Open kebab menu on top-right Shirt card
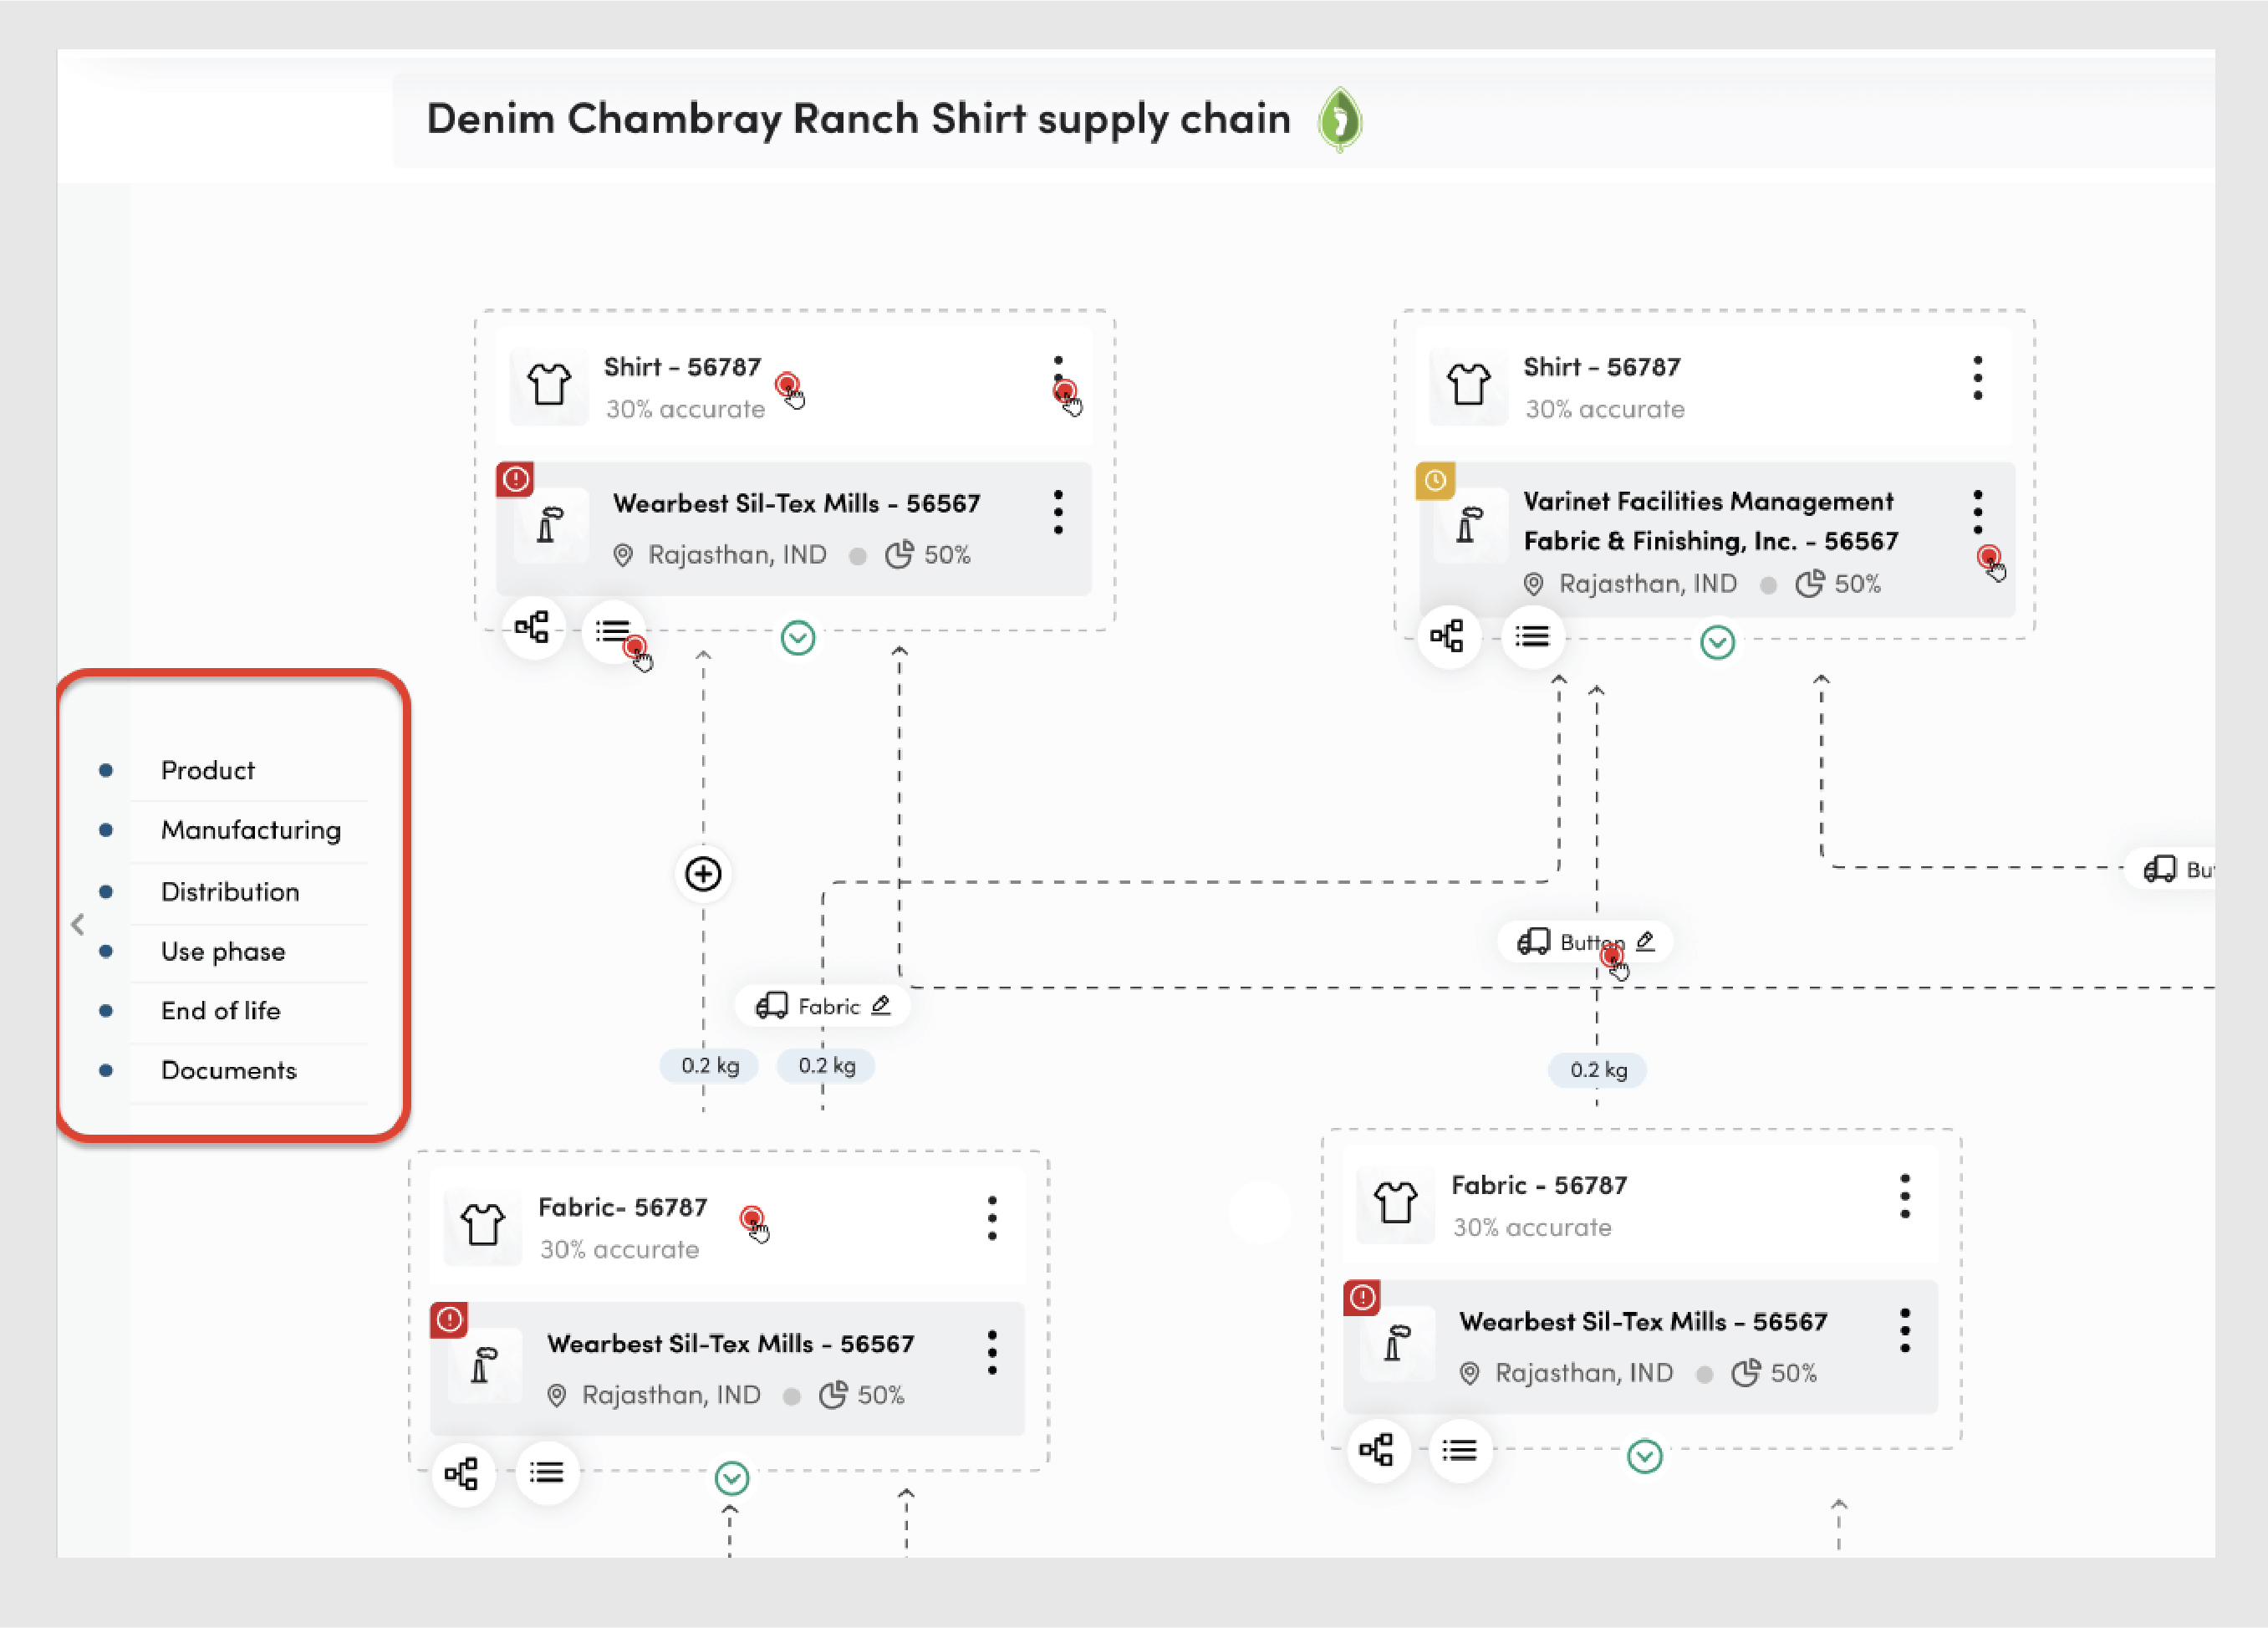Image resolution: width=2268 pixels, height=1628 pixels. [x=1977, y=378]
